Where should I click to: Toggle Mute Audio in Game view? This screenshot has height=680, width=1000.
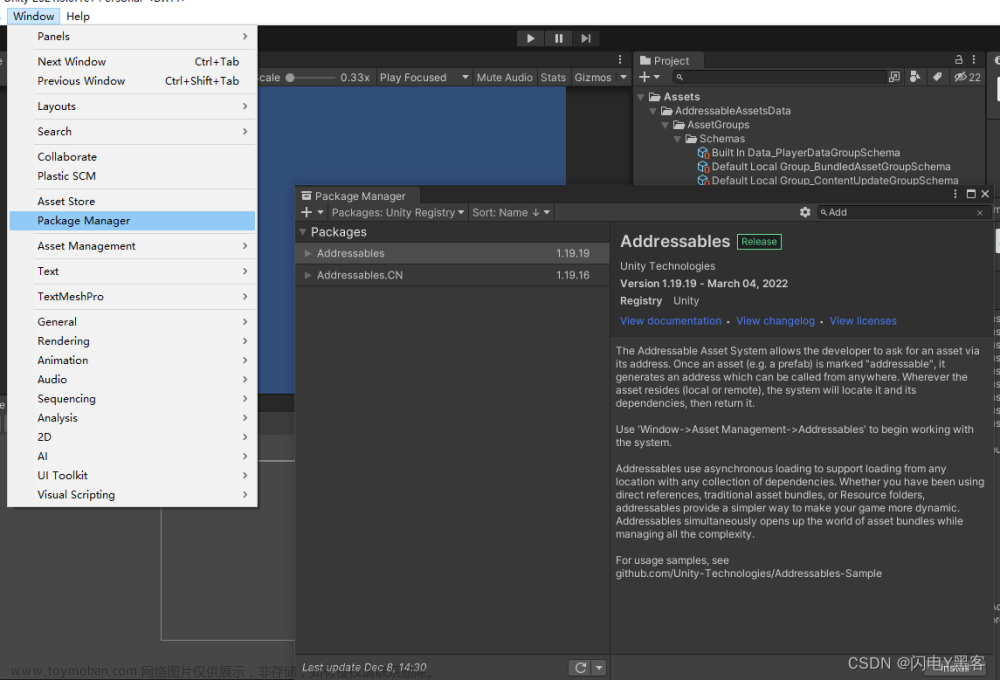coord(504,77)
